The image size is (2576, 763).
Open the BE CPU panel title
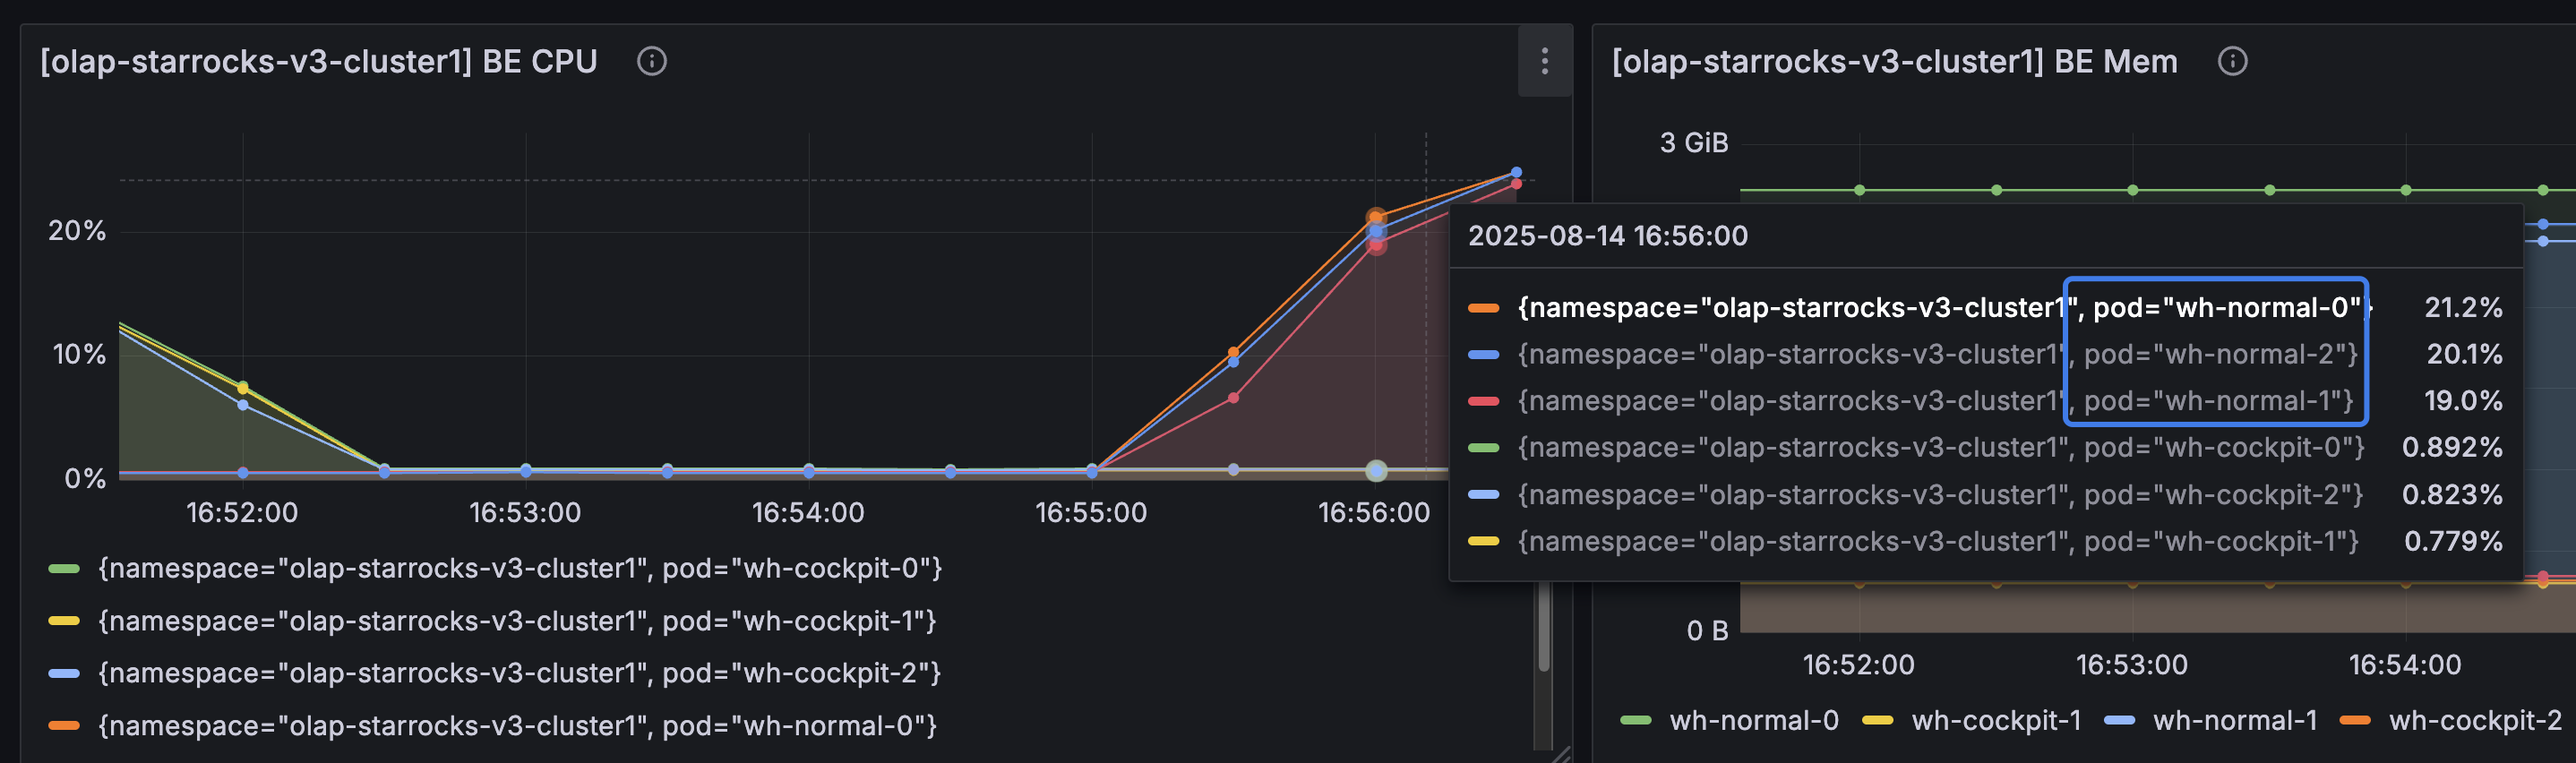click(319, 61)
